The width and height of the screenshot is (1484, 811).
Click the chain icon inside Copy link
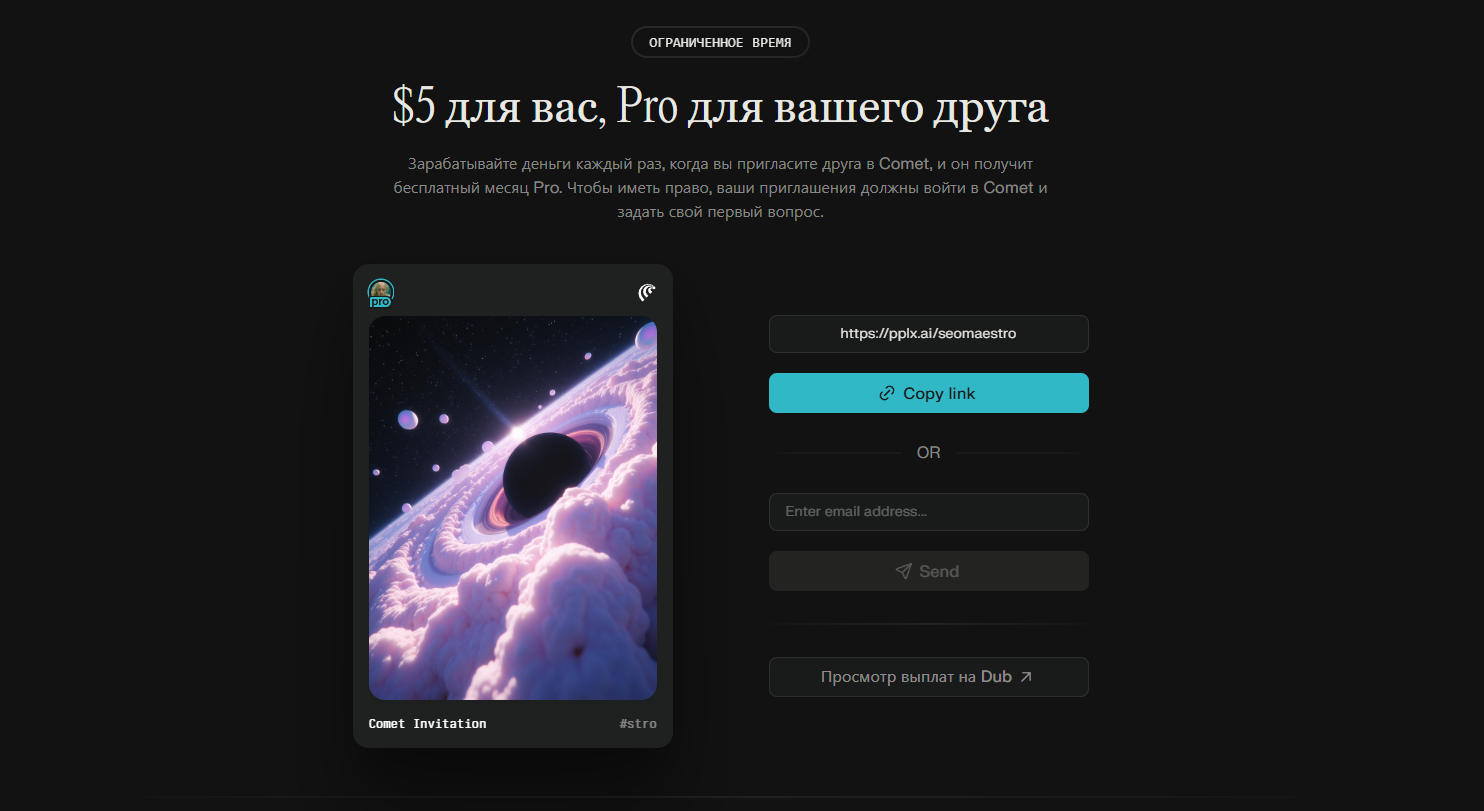[886, 393]
